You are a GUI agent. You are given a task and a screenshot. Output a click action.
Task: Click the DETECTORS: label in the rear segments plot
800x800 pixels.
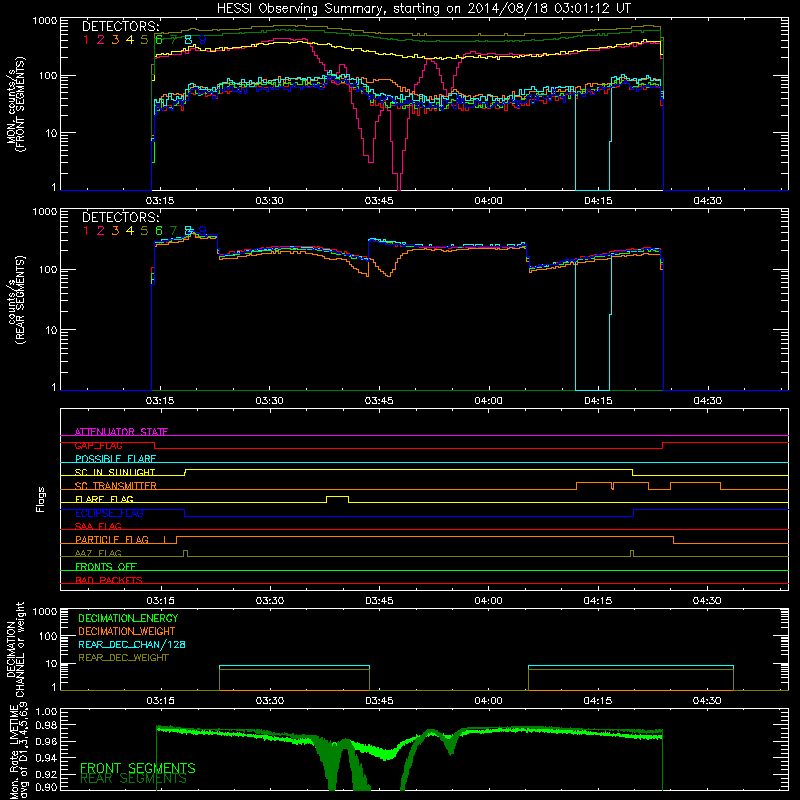pos(120,217)
